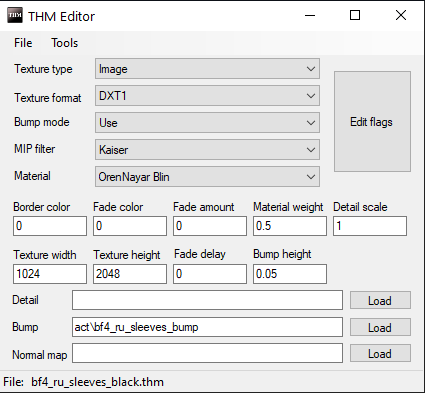The image size is (425, 393).
Task: Select the Material weight field with 0.5
Action: (290, 226)
